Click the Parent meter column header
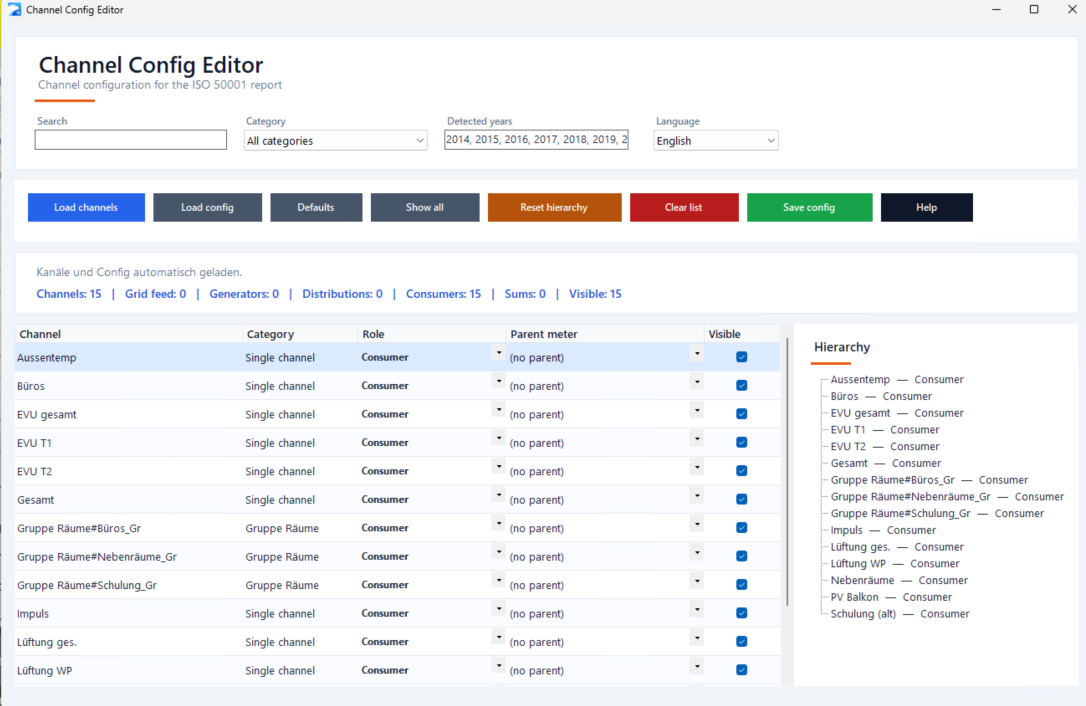The image size is (1086, 706). pos(605,334)
